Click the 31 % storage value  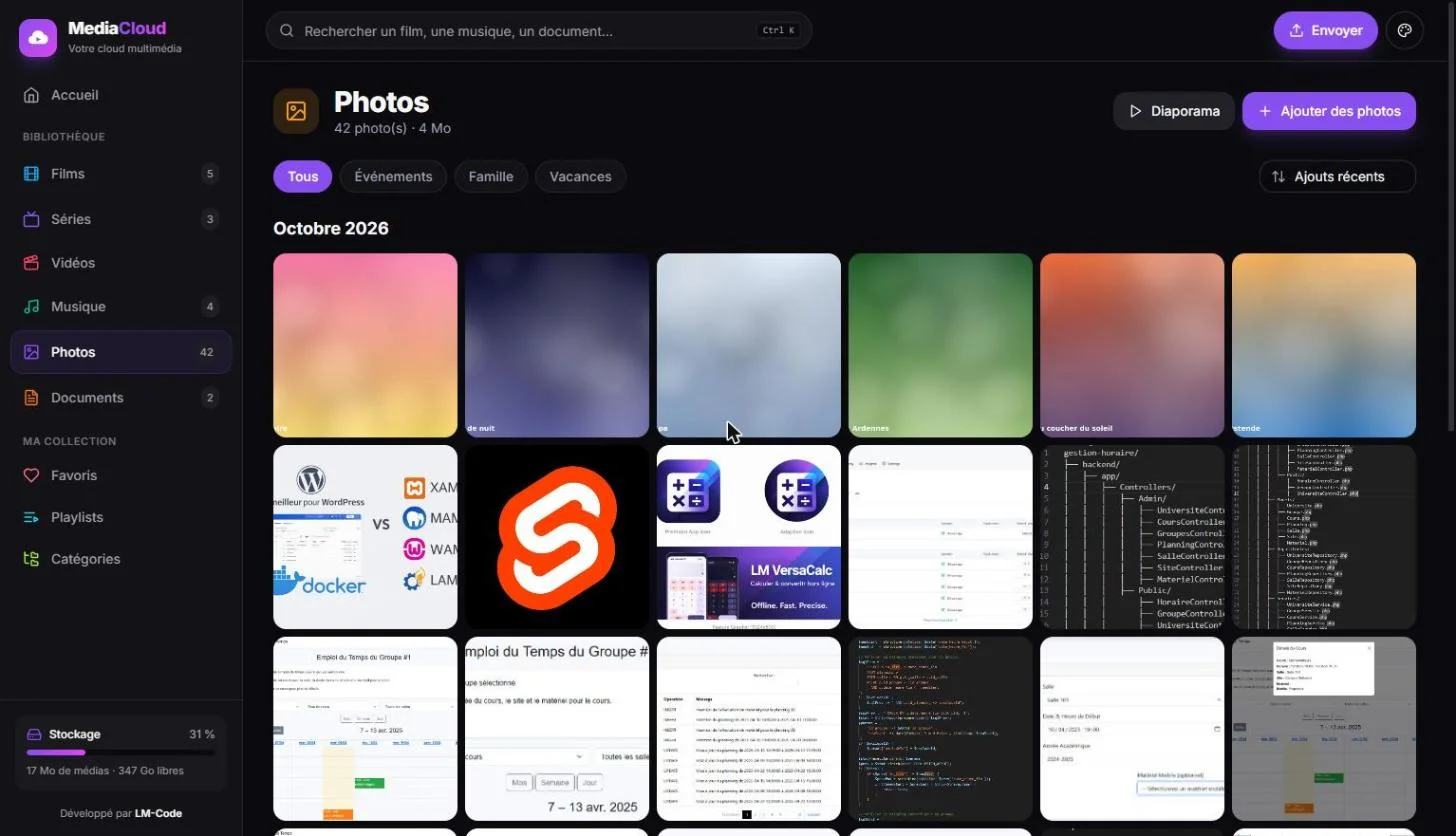tap(202, 734)
